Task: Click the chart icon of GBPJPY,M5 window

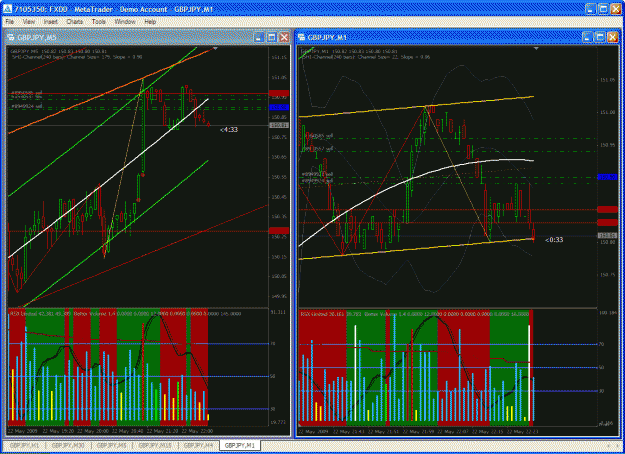Action: click(11, 37)
